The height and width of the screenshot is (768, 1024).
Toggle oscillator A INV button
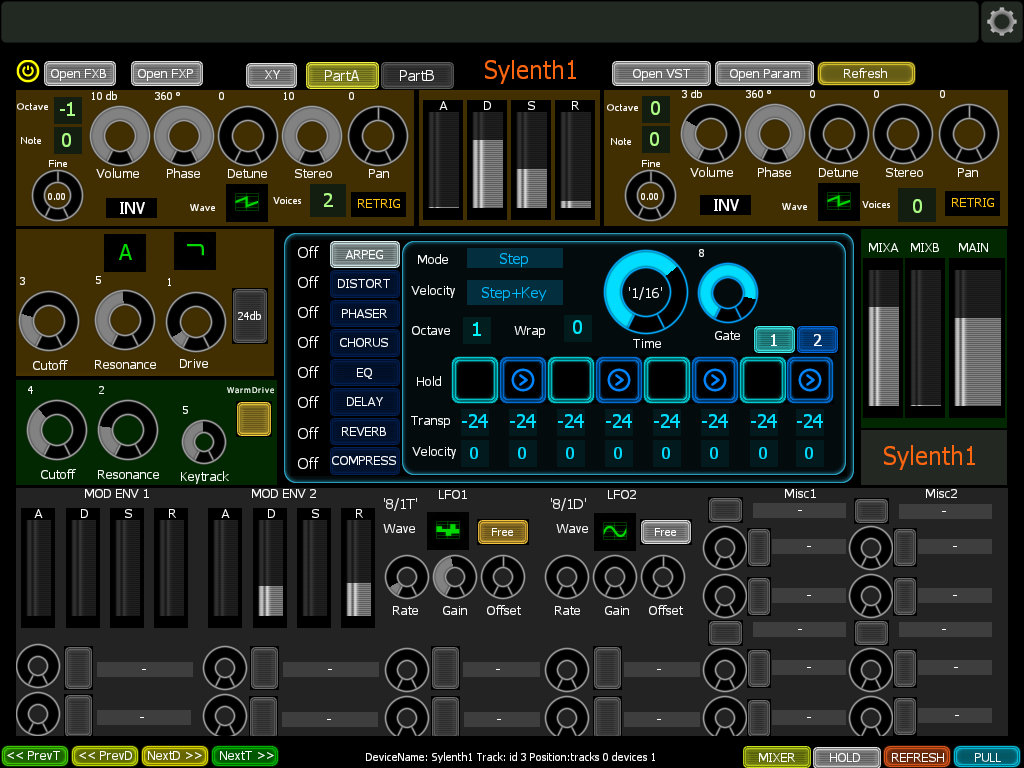point(131,208)
